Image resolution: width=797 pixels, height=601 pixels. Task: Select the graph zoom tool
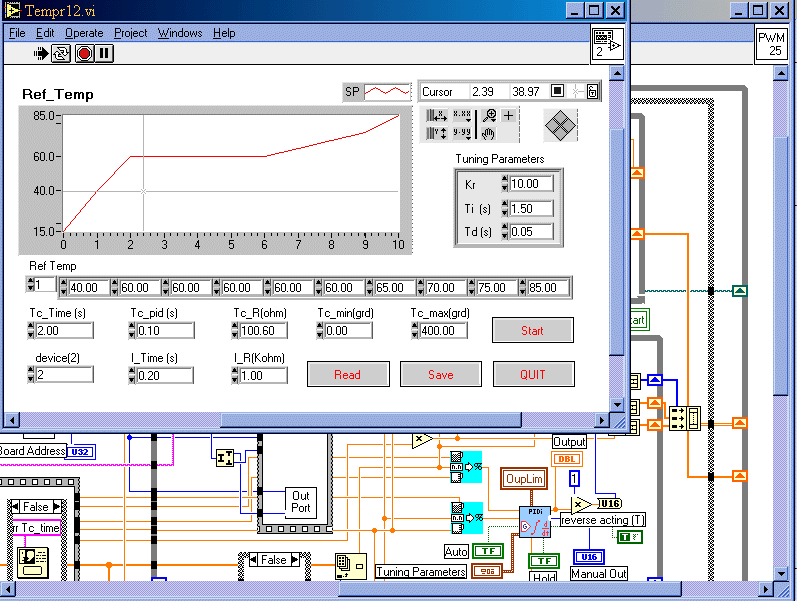(x=489, y=116)
